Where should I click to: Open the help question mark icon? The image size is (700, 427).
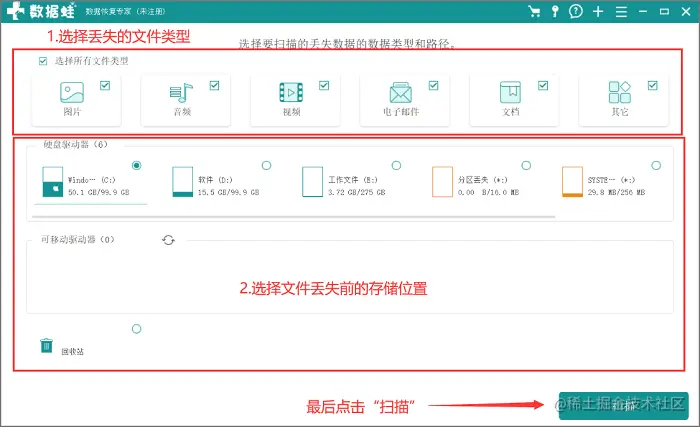pos(576,11)
